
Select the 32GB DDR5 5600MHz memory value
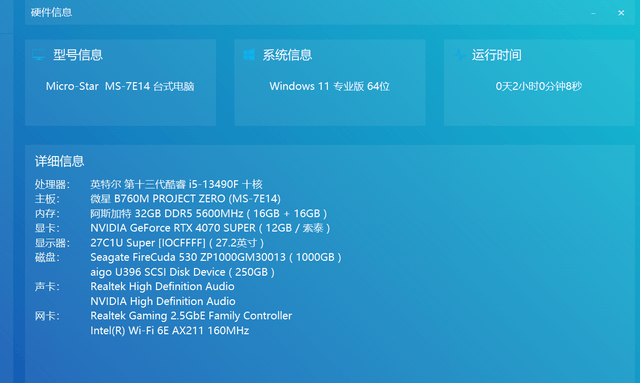(x=209, y=214)
